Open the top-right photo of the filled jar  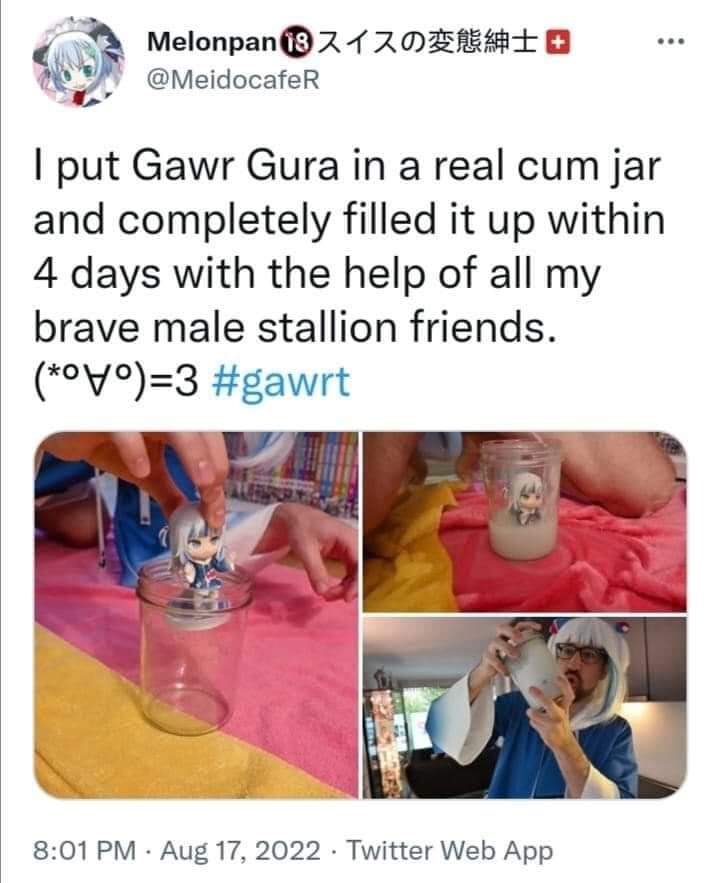coord(524,521)
